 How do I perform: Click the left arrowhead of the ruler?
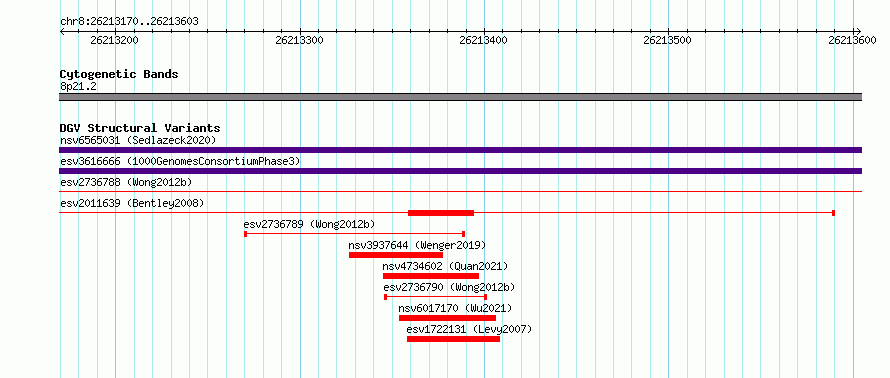[x=62, y=31]
